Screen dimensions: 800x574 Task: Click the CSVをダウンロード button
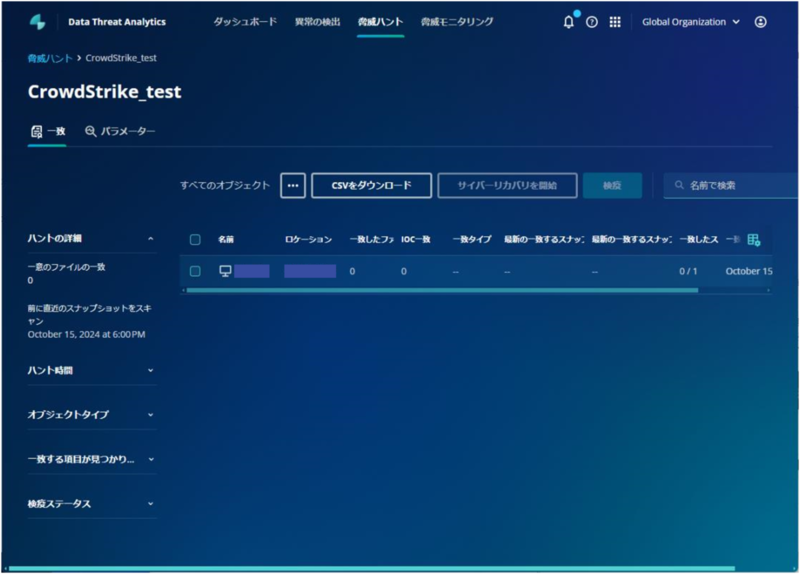point(371,185)
